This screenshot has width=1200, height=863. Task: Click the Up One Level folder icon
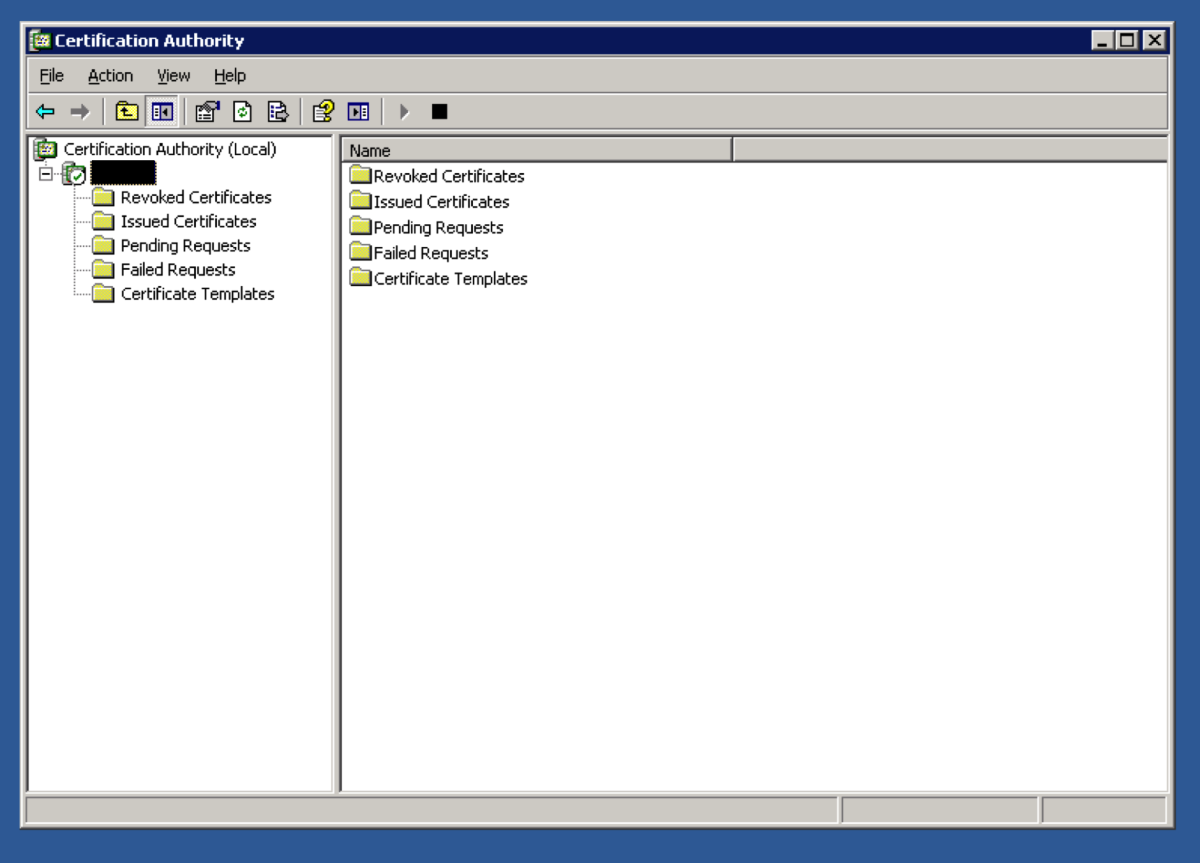click(127, 112)
